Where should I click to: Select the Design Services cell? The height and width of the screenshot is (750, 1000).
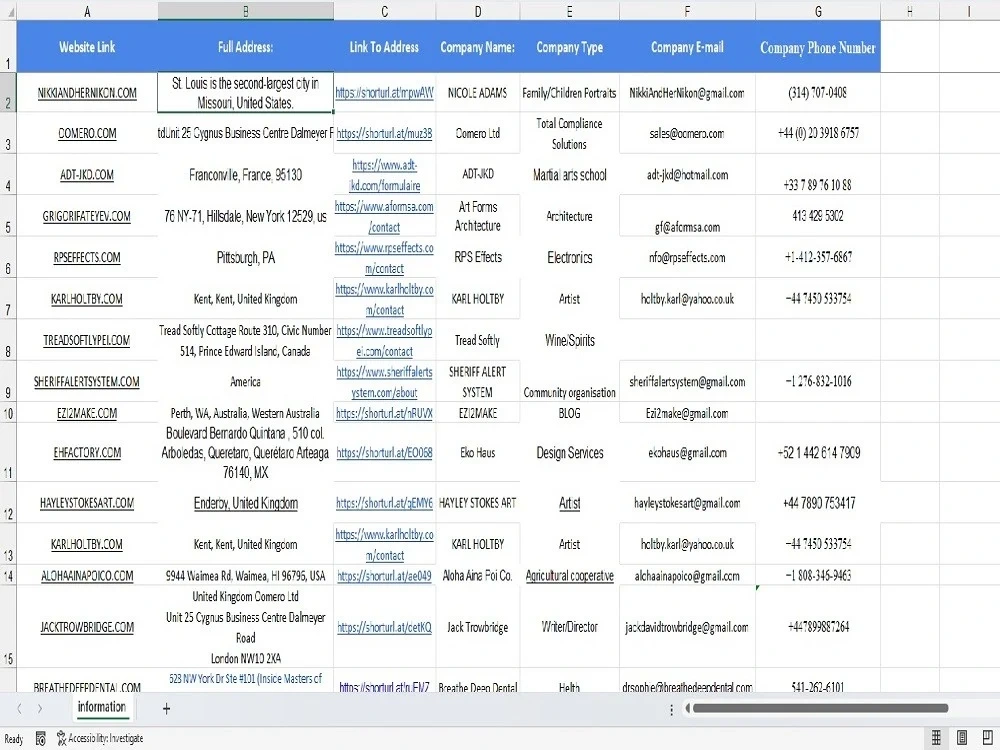(570, 453)
